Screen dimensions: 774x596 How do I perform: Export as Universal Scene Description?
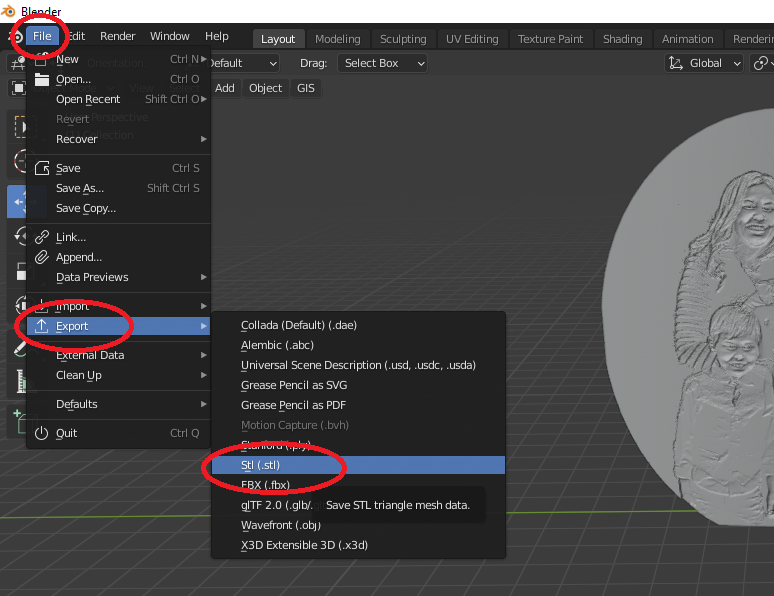(358, 365)
